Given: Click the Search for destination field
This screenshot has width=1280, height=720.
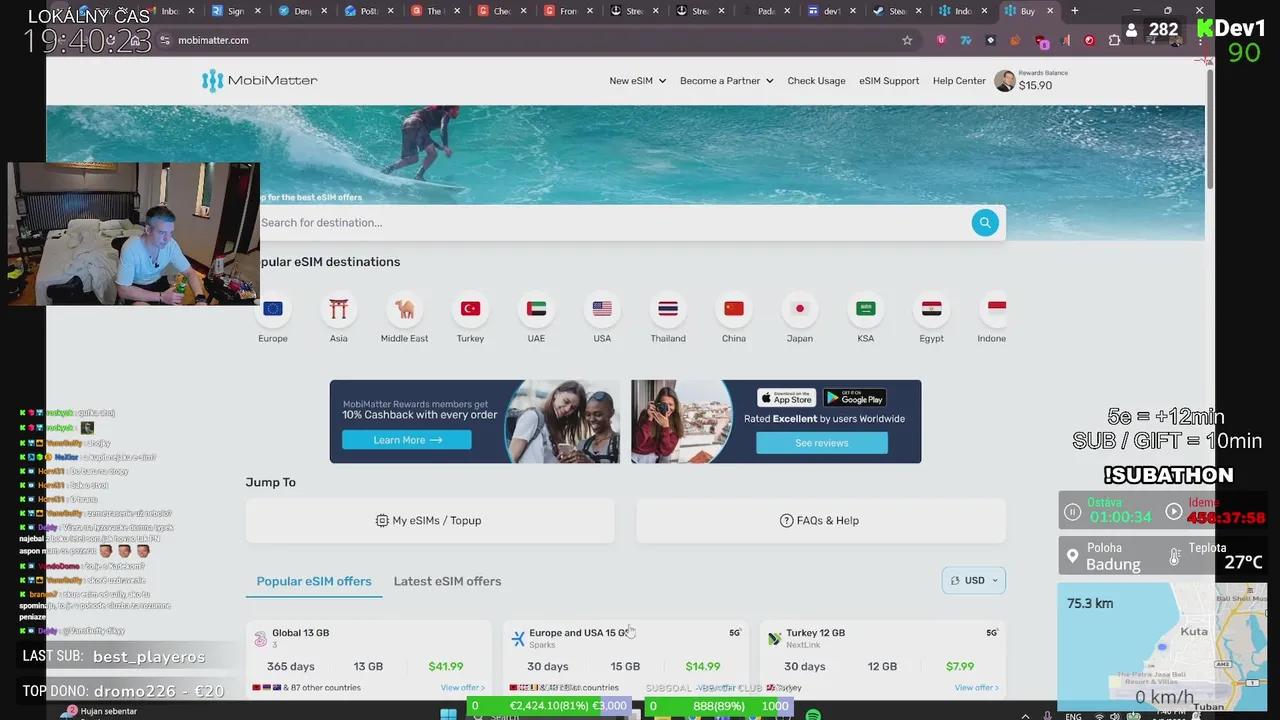Looking at the screenshot, I should pyautogui.click(x=610, y=223).
